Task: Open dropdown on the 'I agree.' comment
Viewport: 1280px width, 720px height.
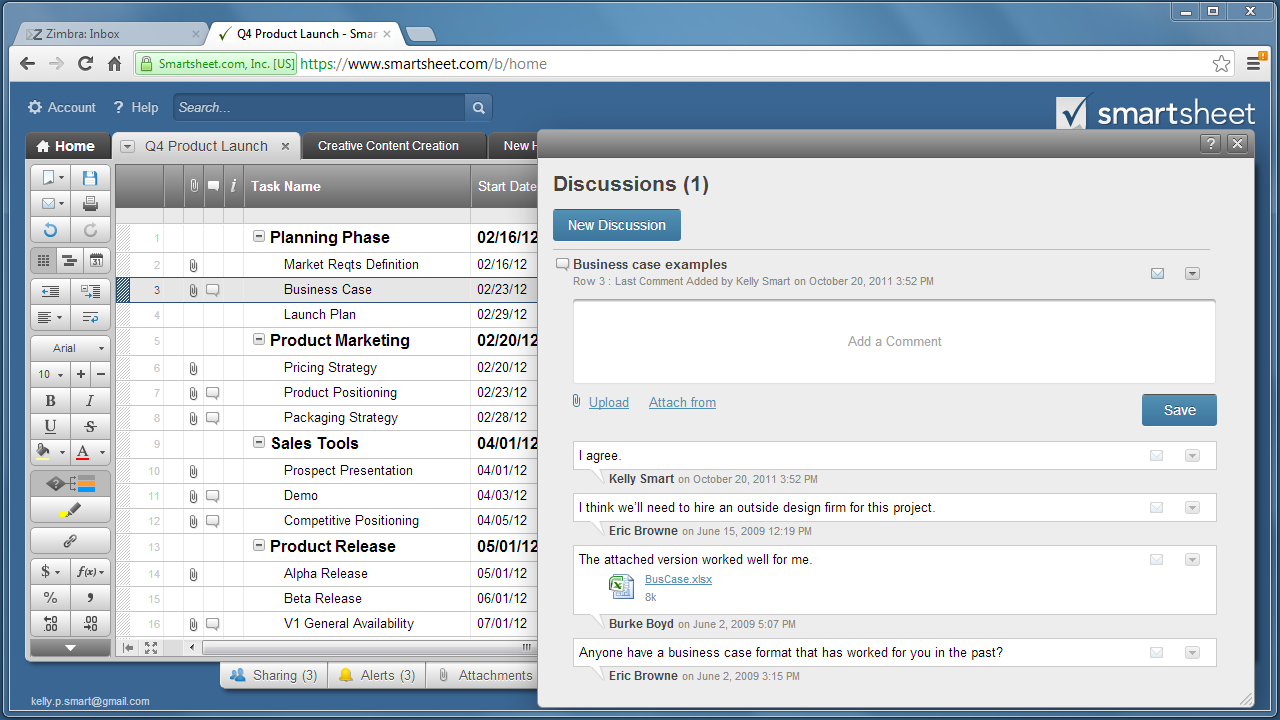Action: (x=1192, y=455)
